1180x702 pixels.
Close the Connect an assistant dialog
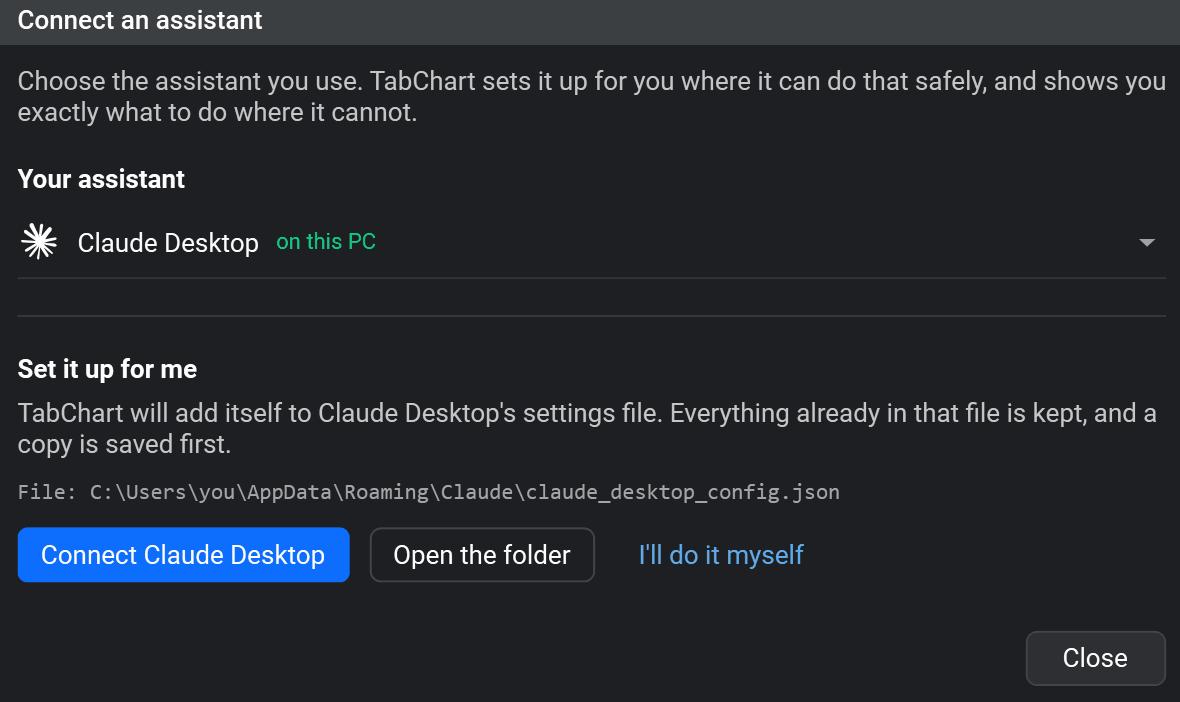point(1095,658)
